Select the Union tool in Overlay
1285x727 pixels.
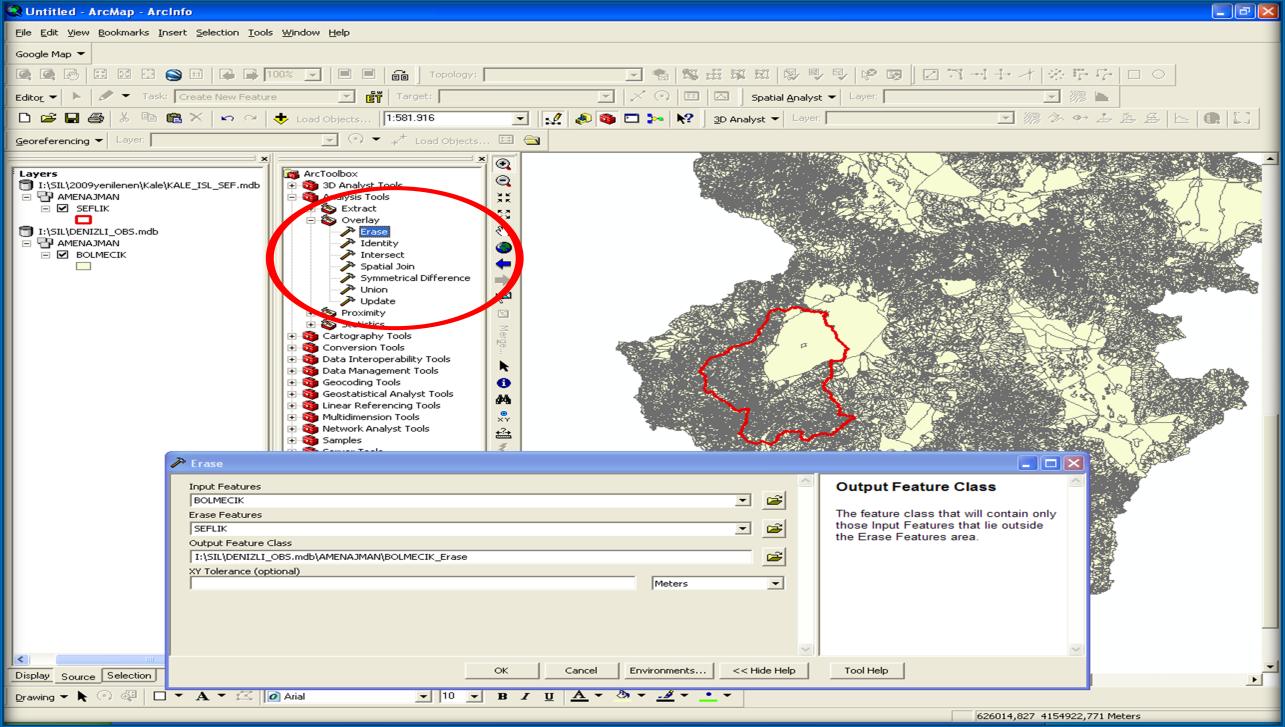374,289
